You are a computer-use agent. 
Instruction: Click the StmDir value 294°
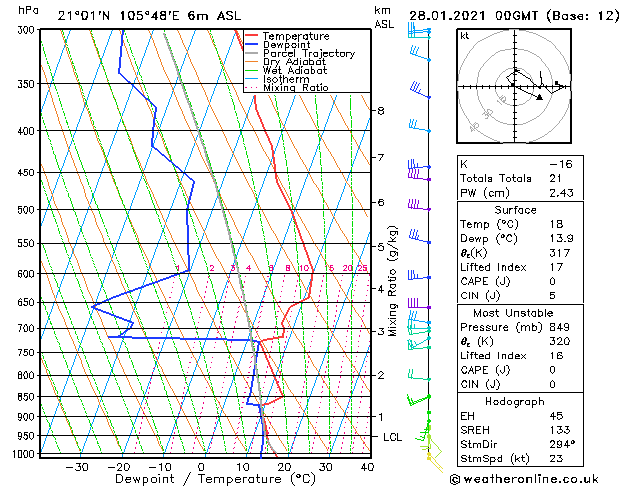coord(562,444)
